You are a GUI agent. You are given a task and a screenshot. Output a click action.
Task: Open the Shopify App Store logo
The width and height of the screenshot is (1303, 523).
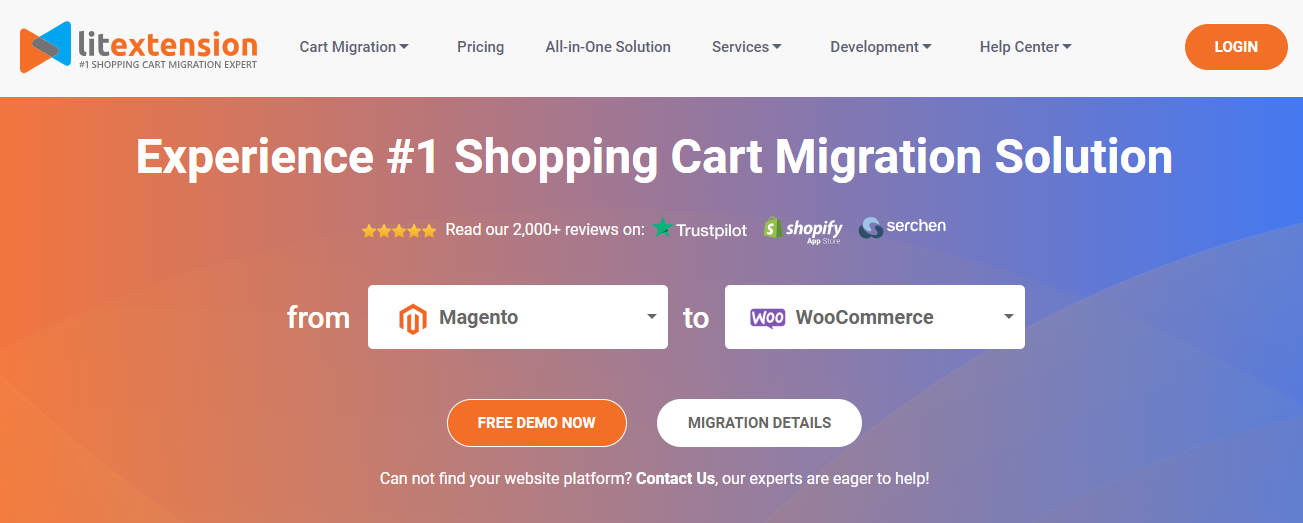pyautogui.click(x=803, y=230)
